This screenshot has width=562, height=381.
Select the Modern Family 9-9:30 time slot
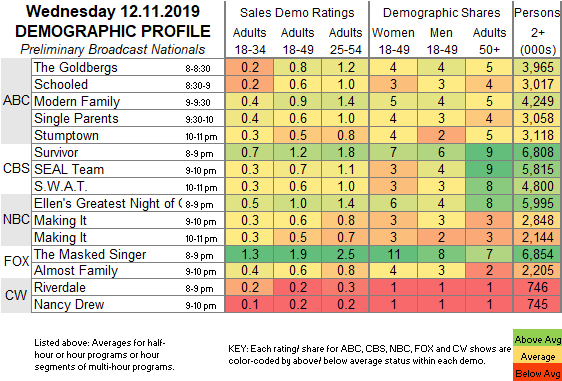pos(198,103)
